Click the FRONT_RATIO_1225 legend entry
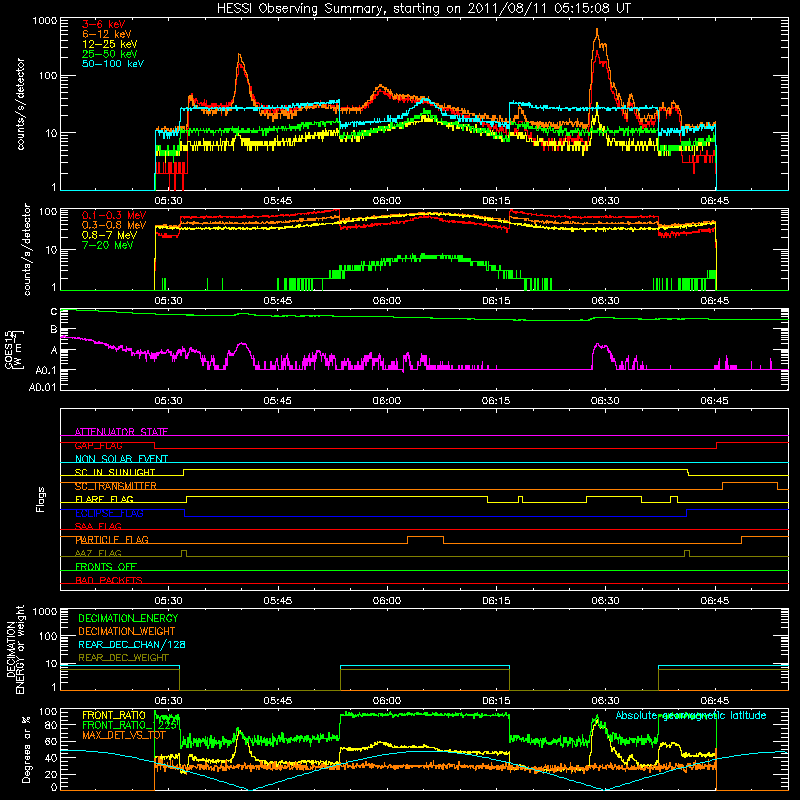Image resolution: width=800 pixels, height=800 pixels. pyautogui.click(x=129, y=725)
